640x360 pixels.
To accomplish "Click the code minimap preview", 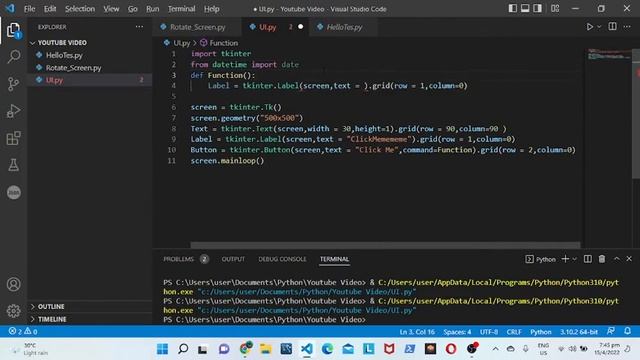I will tap(609, 54).
